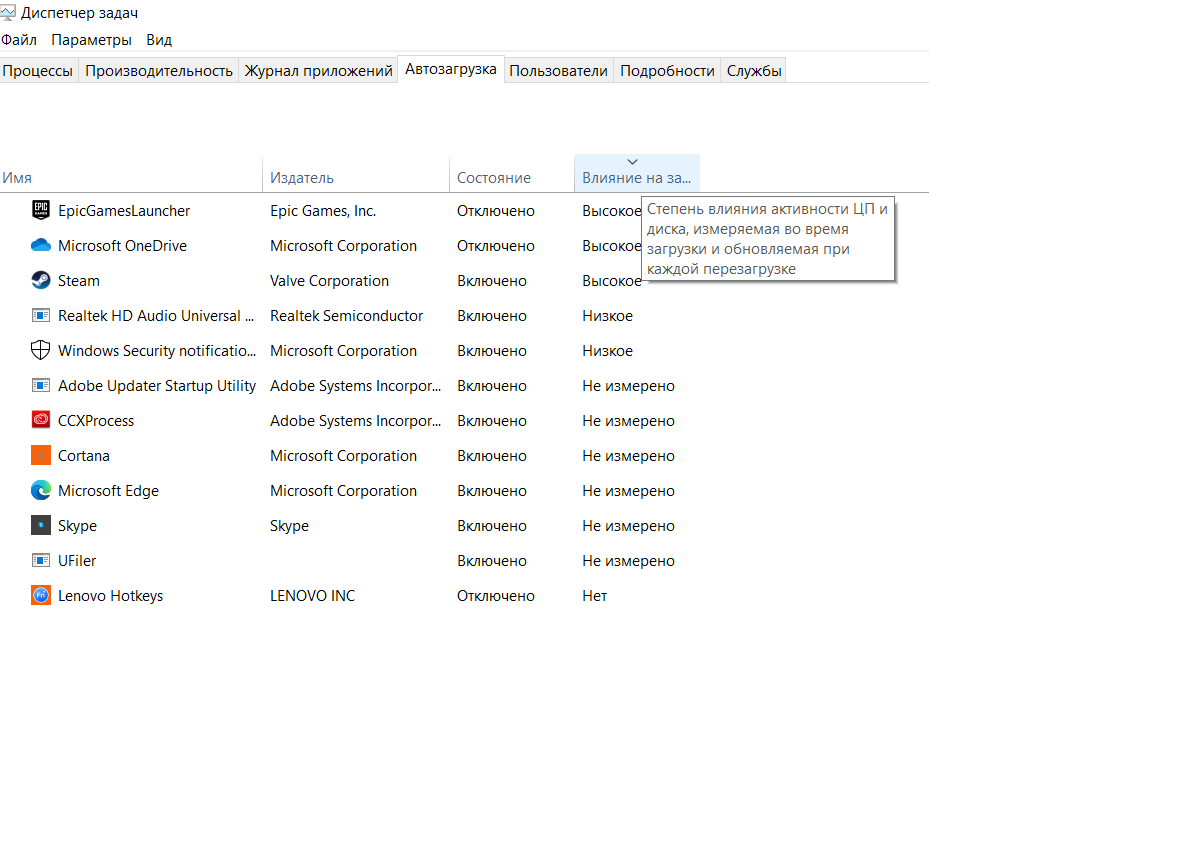Viewport: 1196px width, 846px height.
Task: Open the Журнал приложений tab
Action: (x=318, y=70)
